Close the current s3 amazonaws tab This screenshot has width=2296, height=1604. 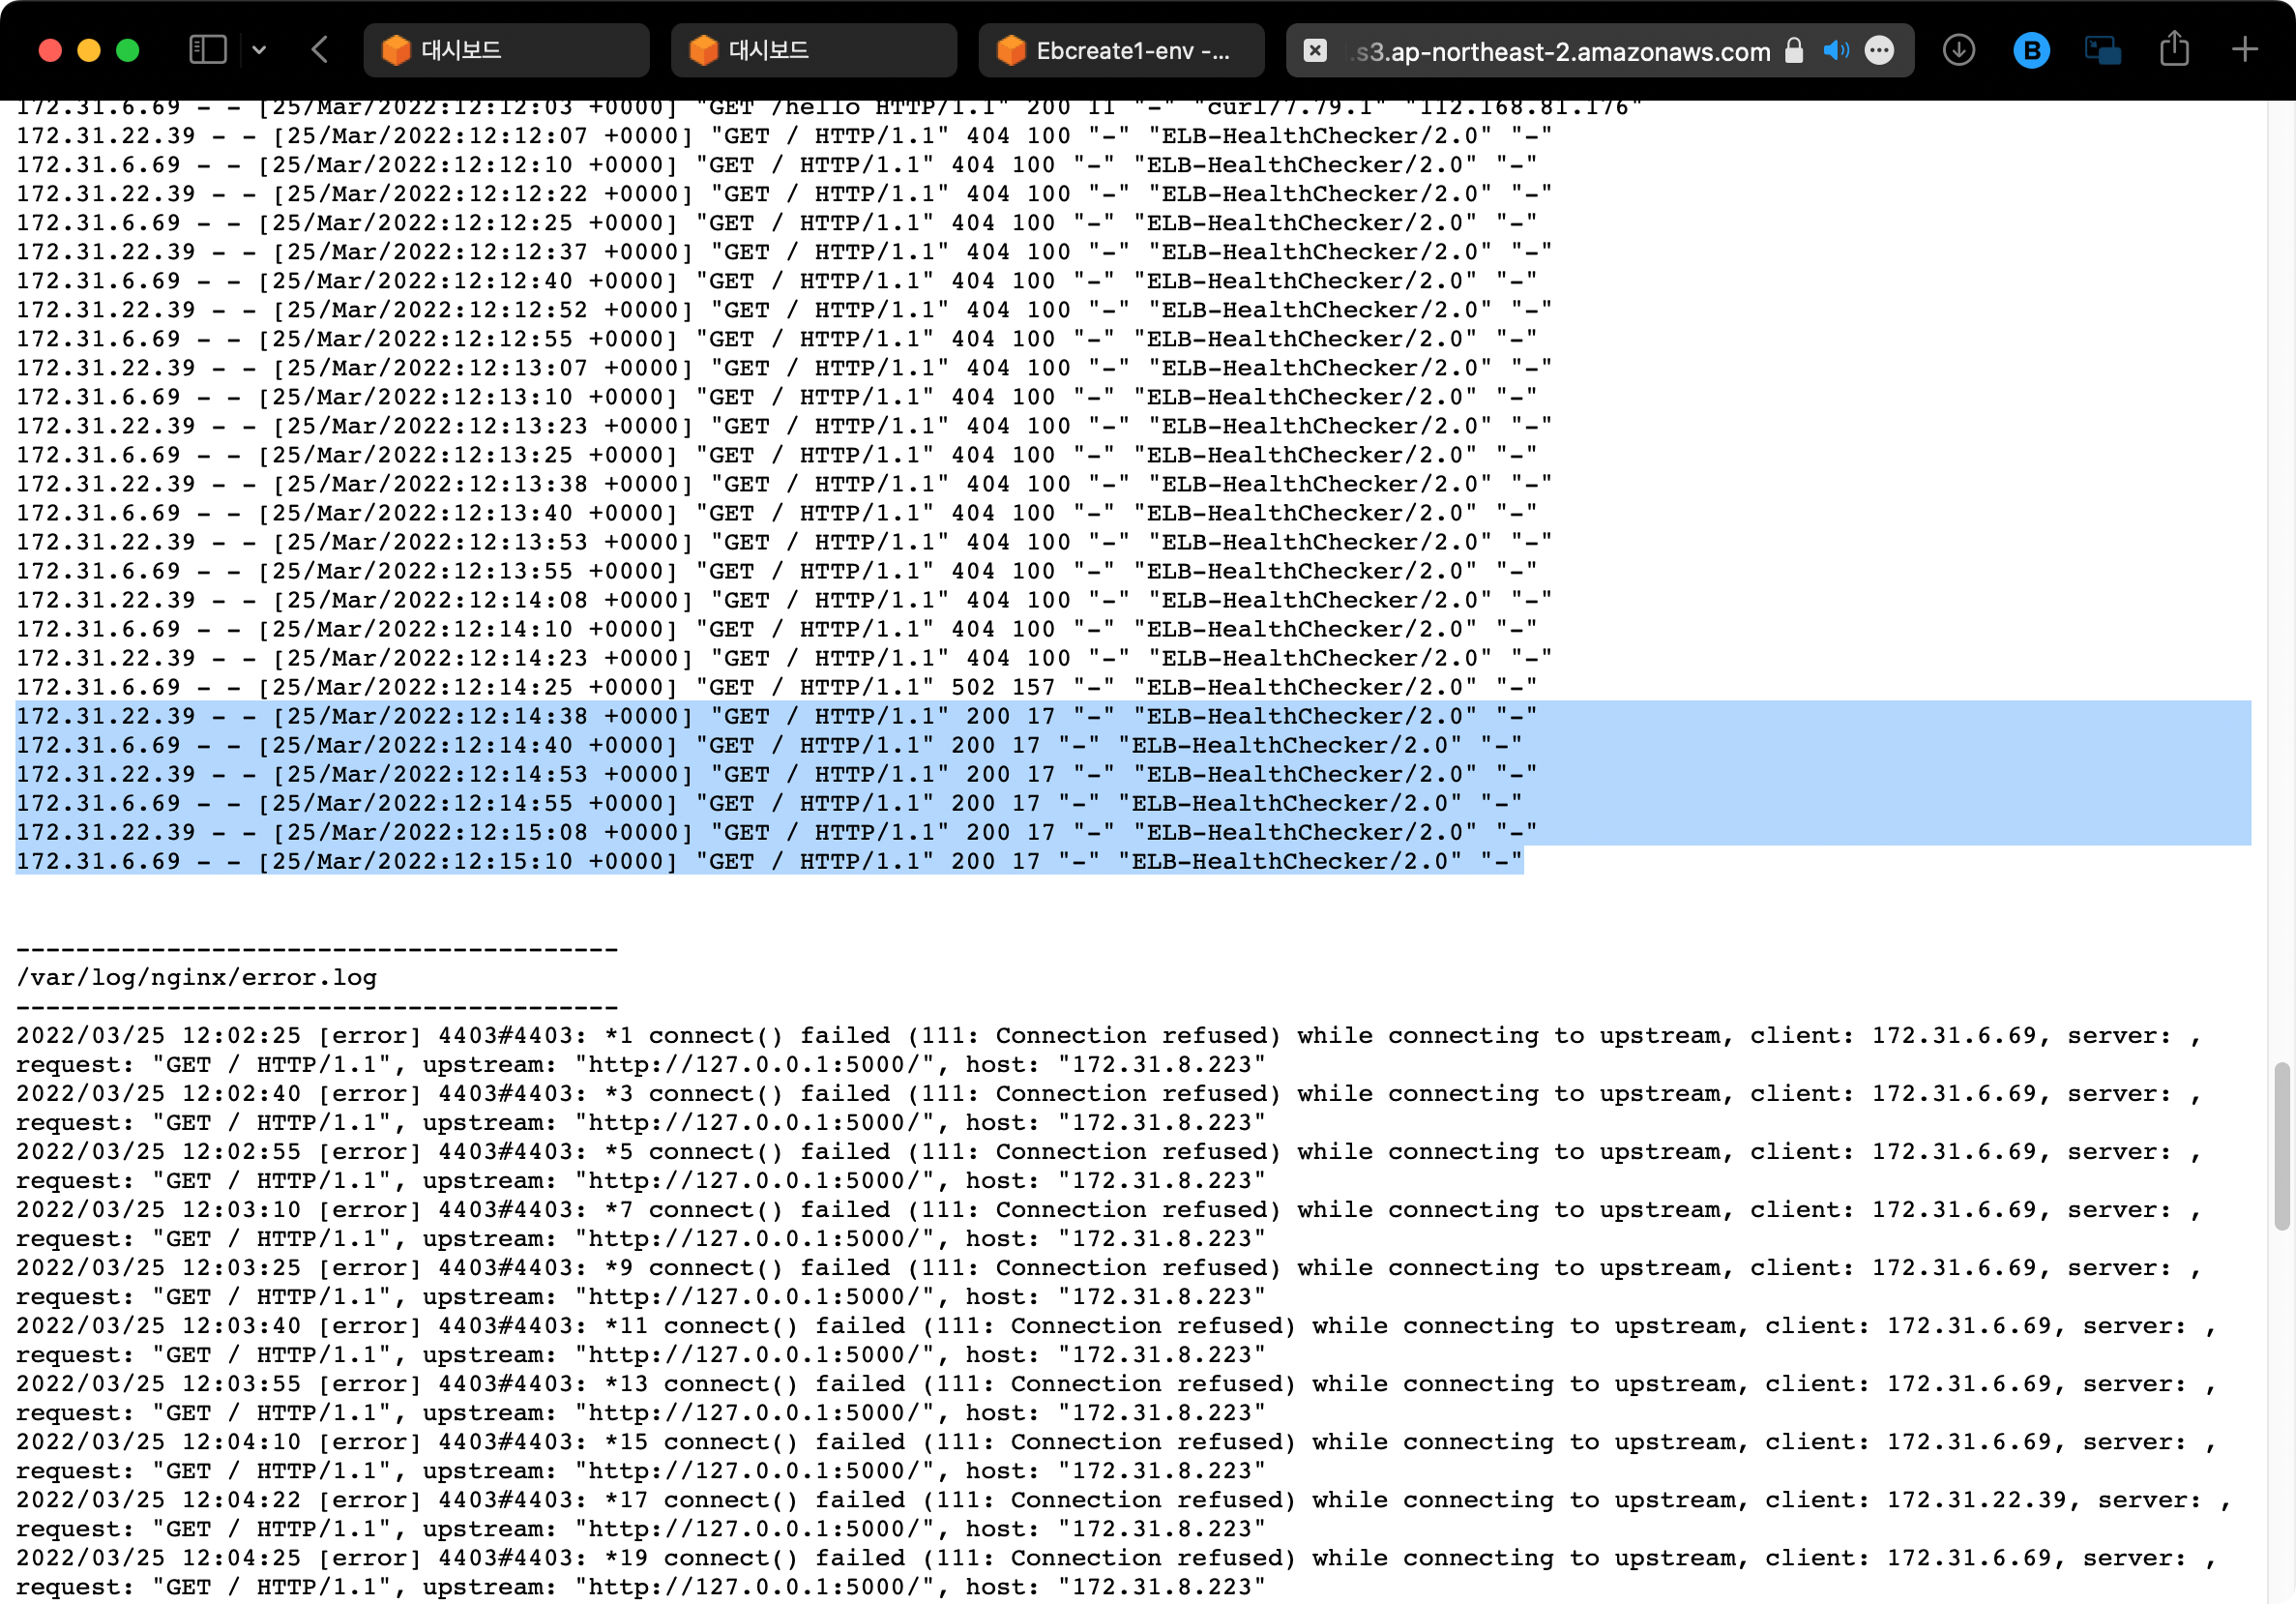[1315, 50]
